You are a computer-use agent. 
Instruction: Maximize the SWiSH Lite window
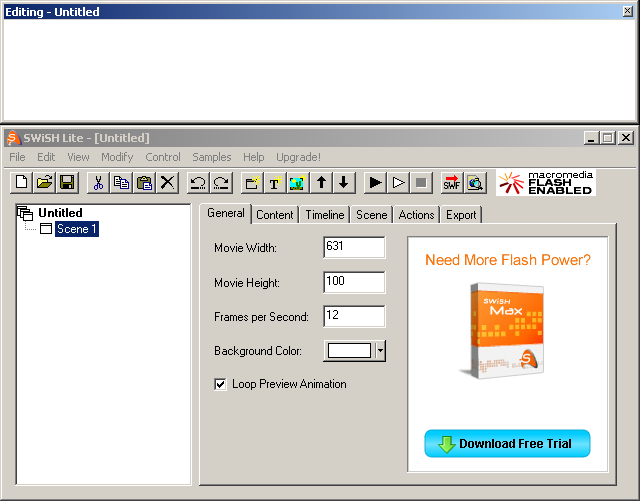[x=608, y=138]
